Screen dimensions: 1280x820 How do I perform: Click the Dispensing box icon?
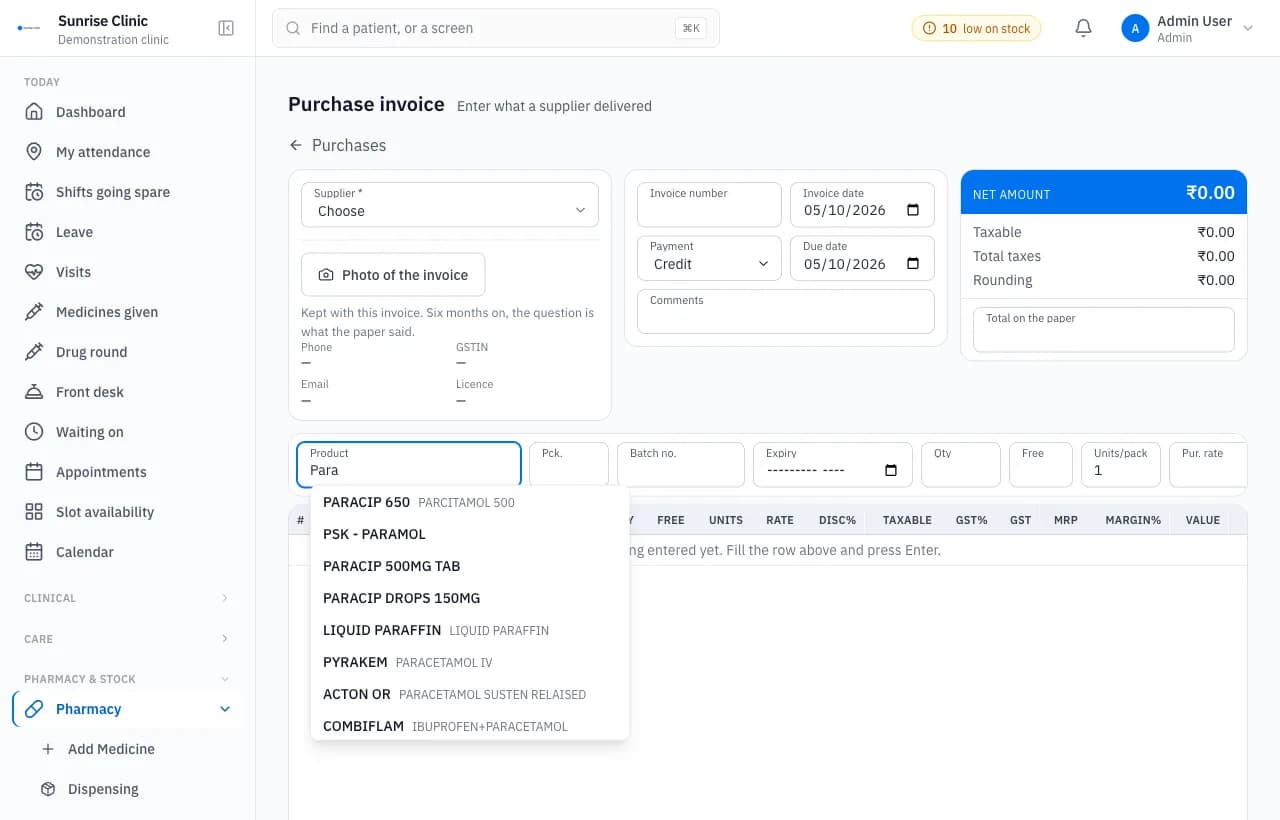pos(48,789)
